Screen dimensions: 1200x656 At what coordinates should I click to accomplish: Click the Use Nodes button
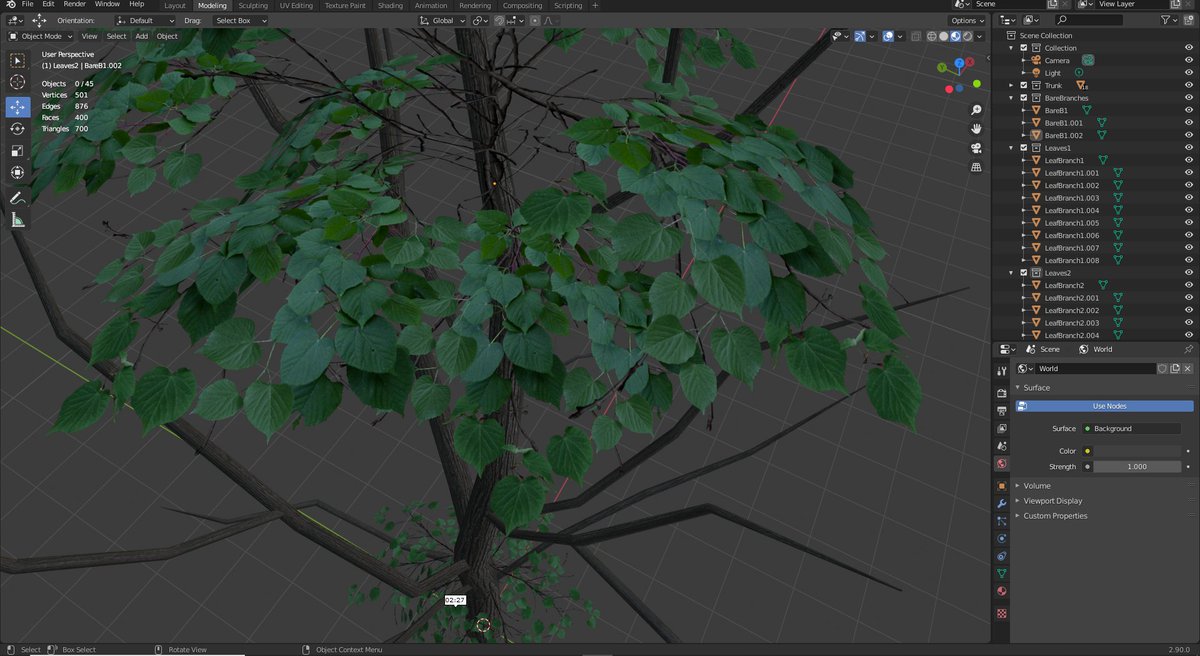(1104, 406)
